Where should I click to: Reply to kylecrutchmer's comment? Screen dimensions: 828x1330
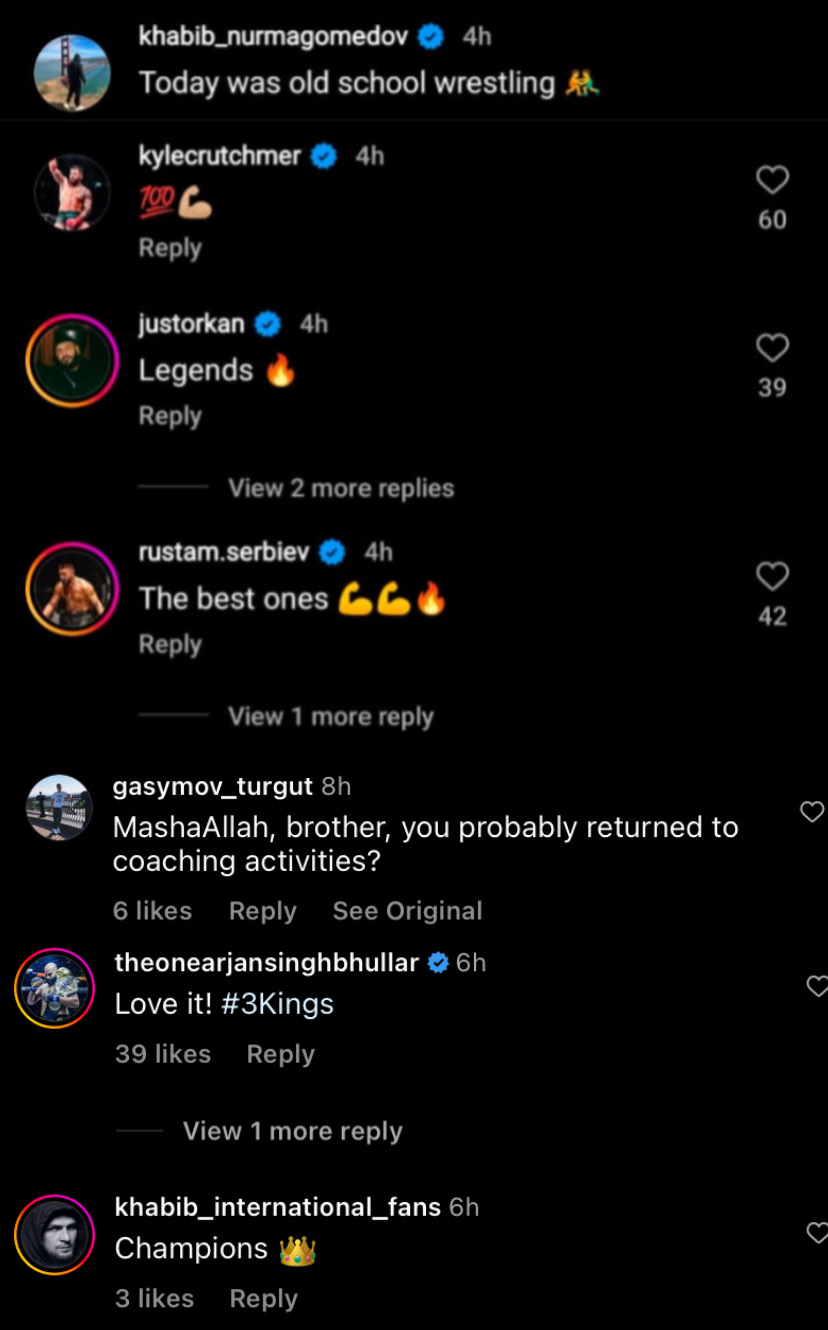point(170,248)
